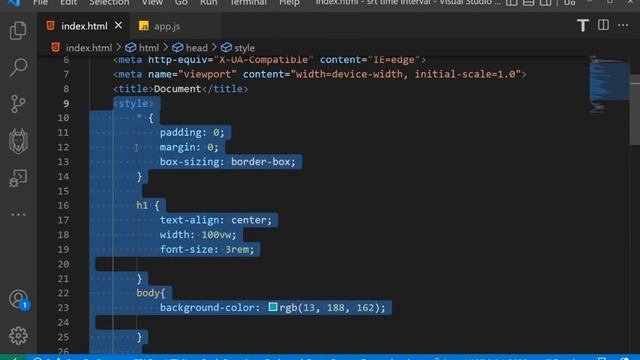
Task: Open the fox-head extension icon in activity bar
Action: coord(18,141)
